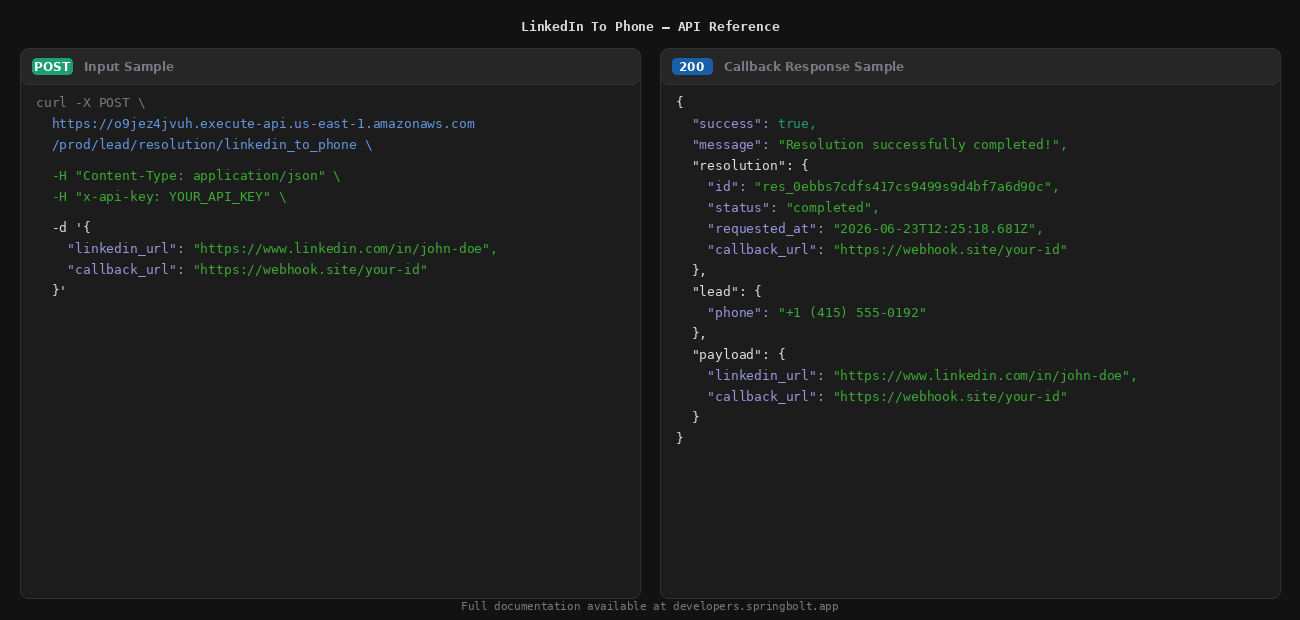Image resolution: width=1300 pixels, height=620 pixels.
Task: Click the callback_url value inside the resolution object
Action: pyautogui.click(x=950, y=250)
